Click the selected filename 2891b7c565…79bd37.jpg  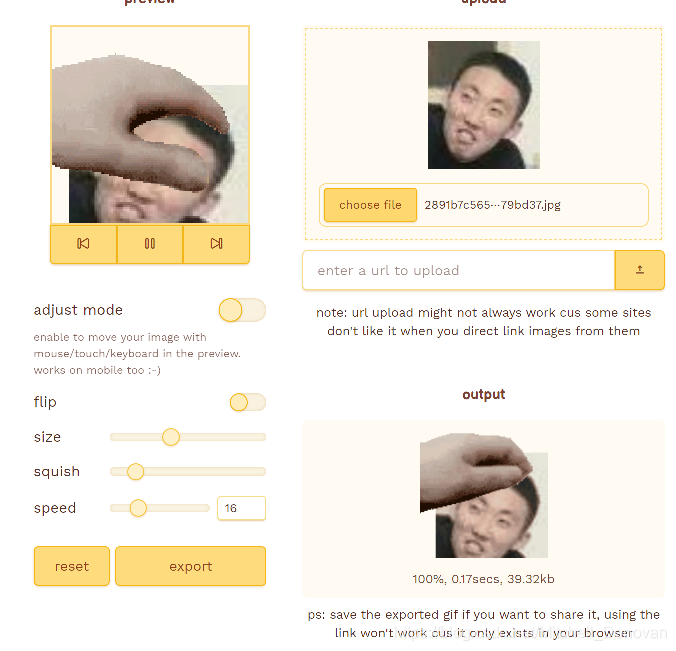tap(492, 205)
